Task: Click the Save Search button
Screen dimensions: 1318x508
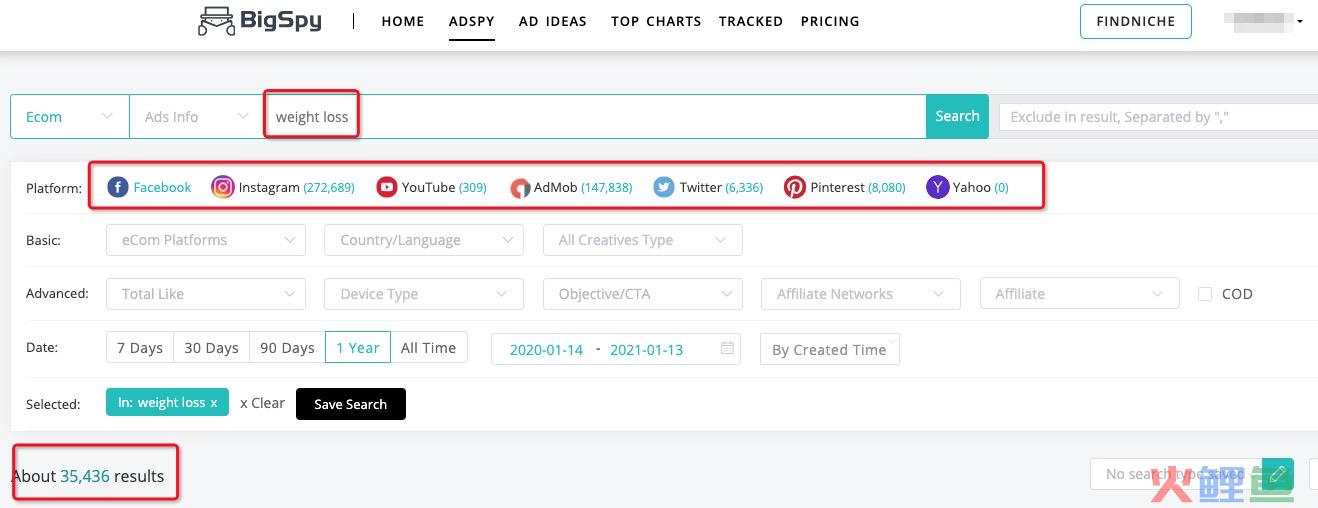Action: pyautogui.click(x=351, y=404)
